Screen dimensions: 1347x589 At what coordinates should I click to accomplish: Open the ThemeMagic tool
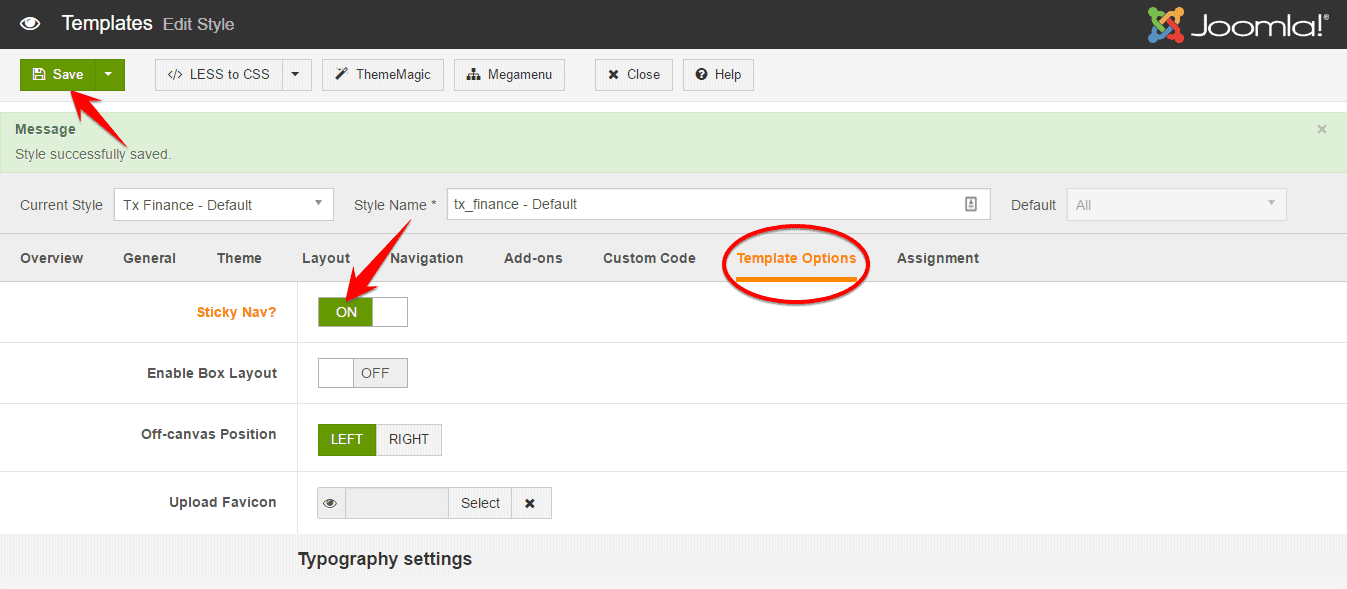(x=382, y=74)
